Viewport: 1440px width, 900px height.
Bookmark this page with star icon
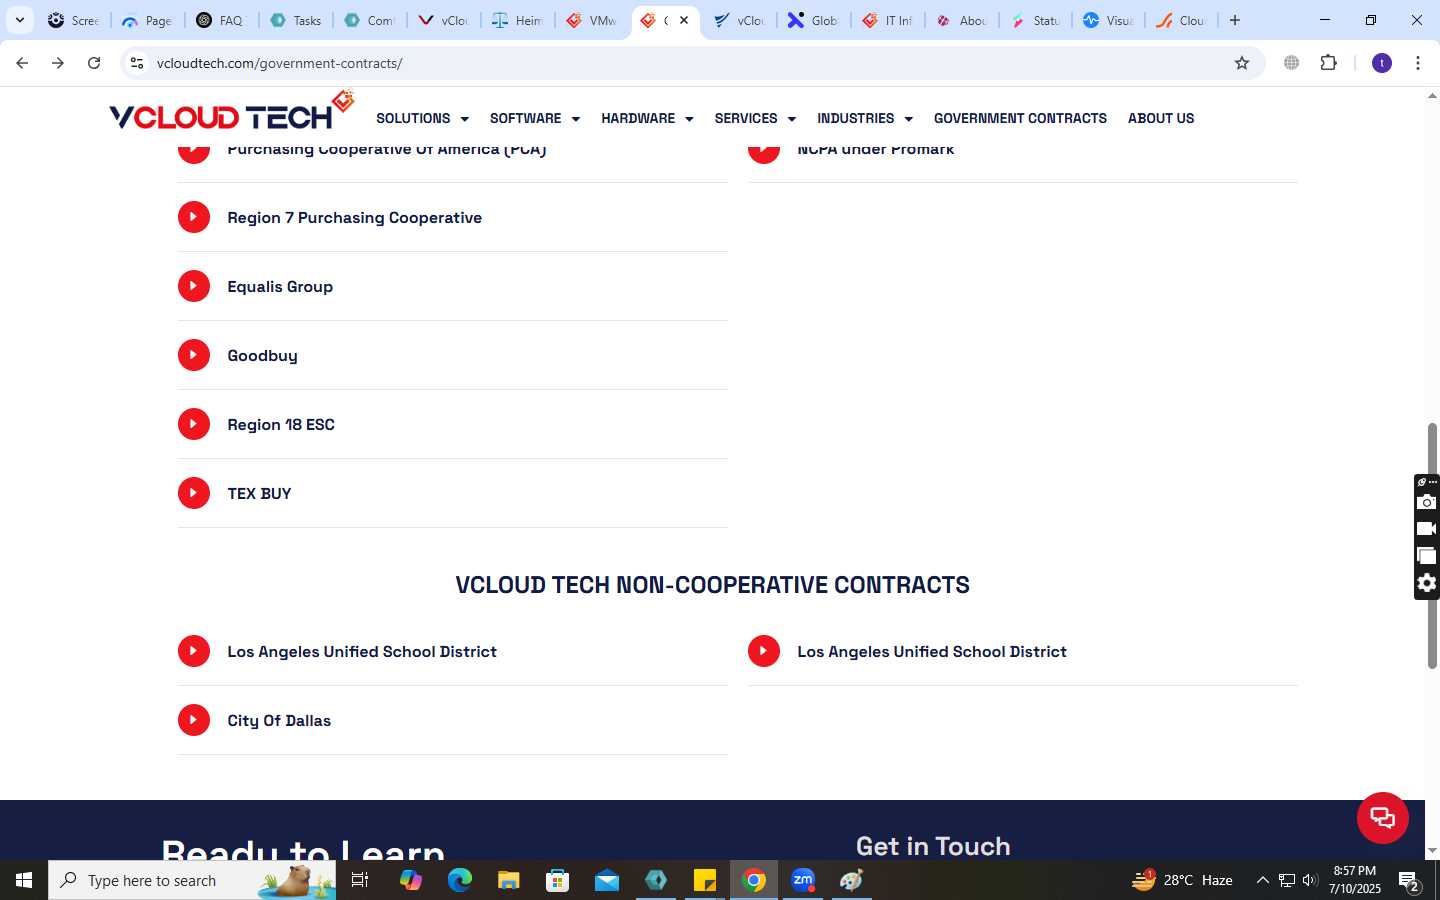1242,63
